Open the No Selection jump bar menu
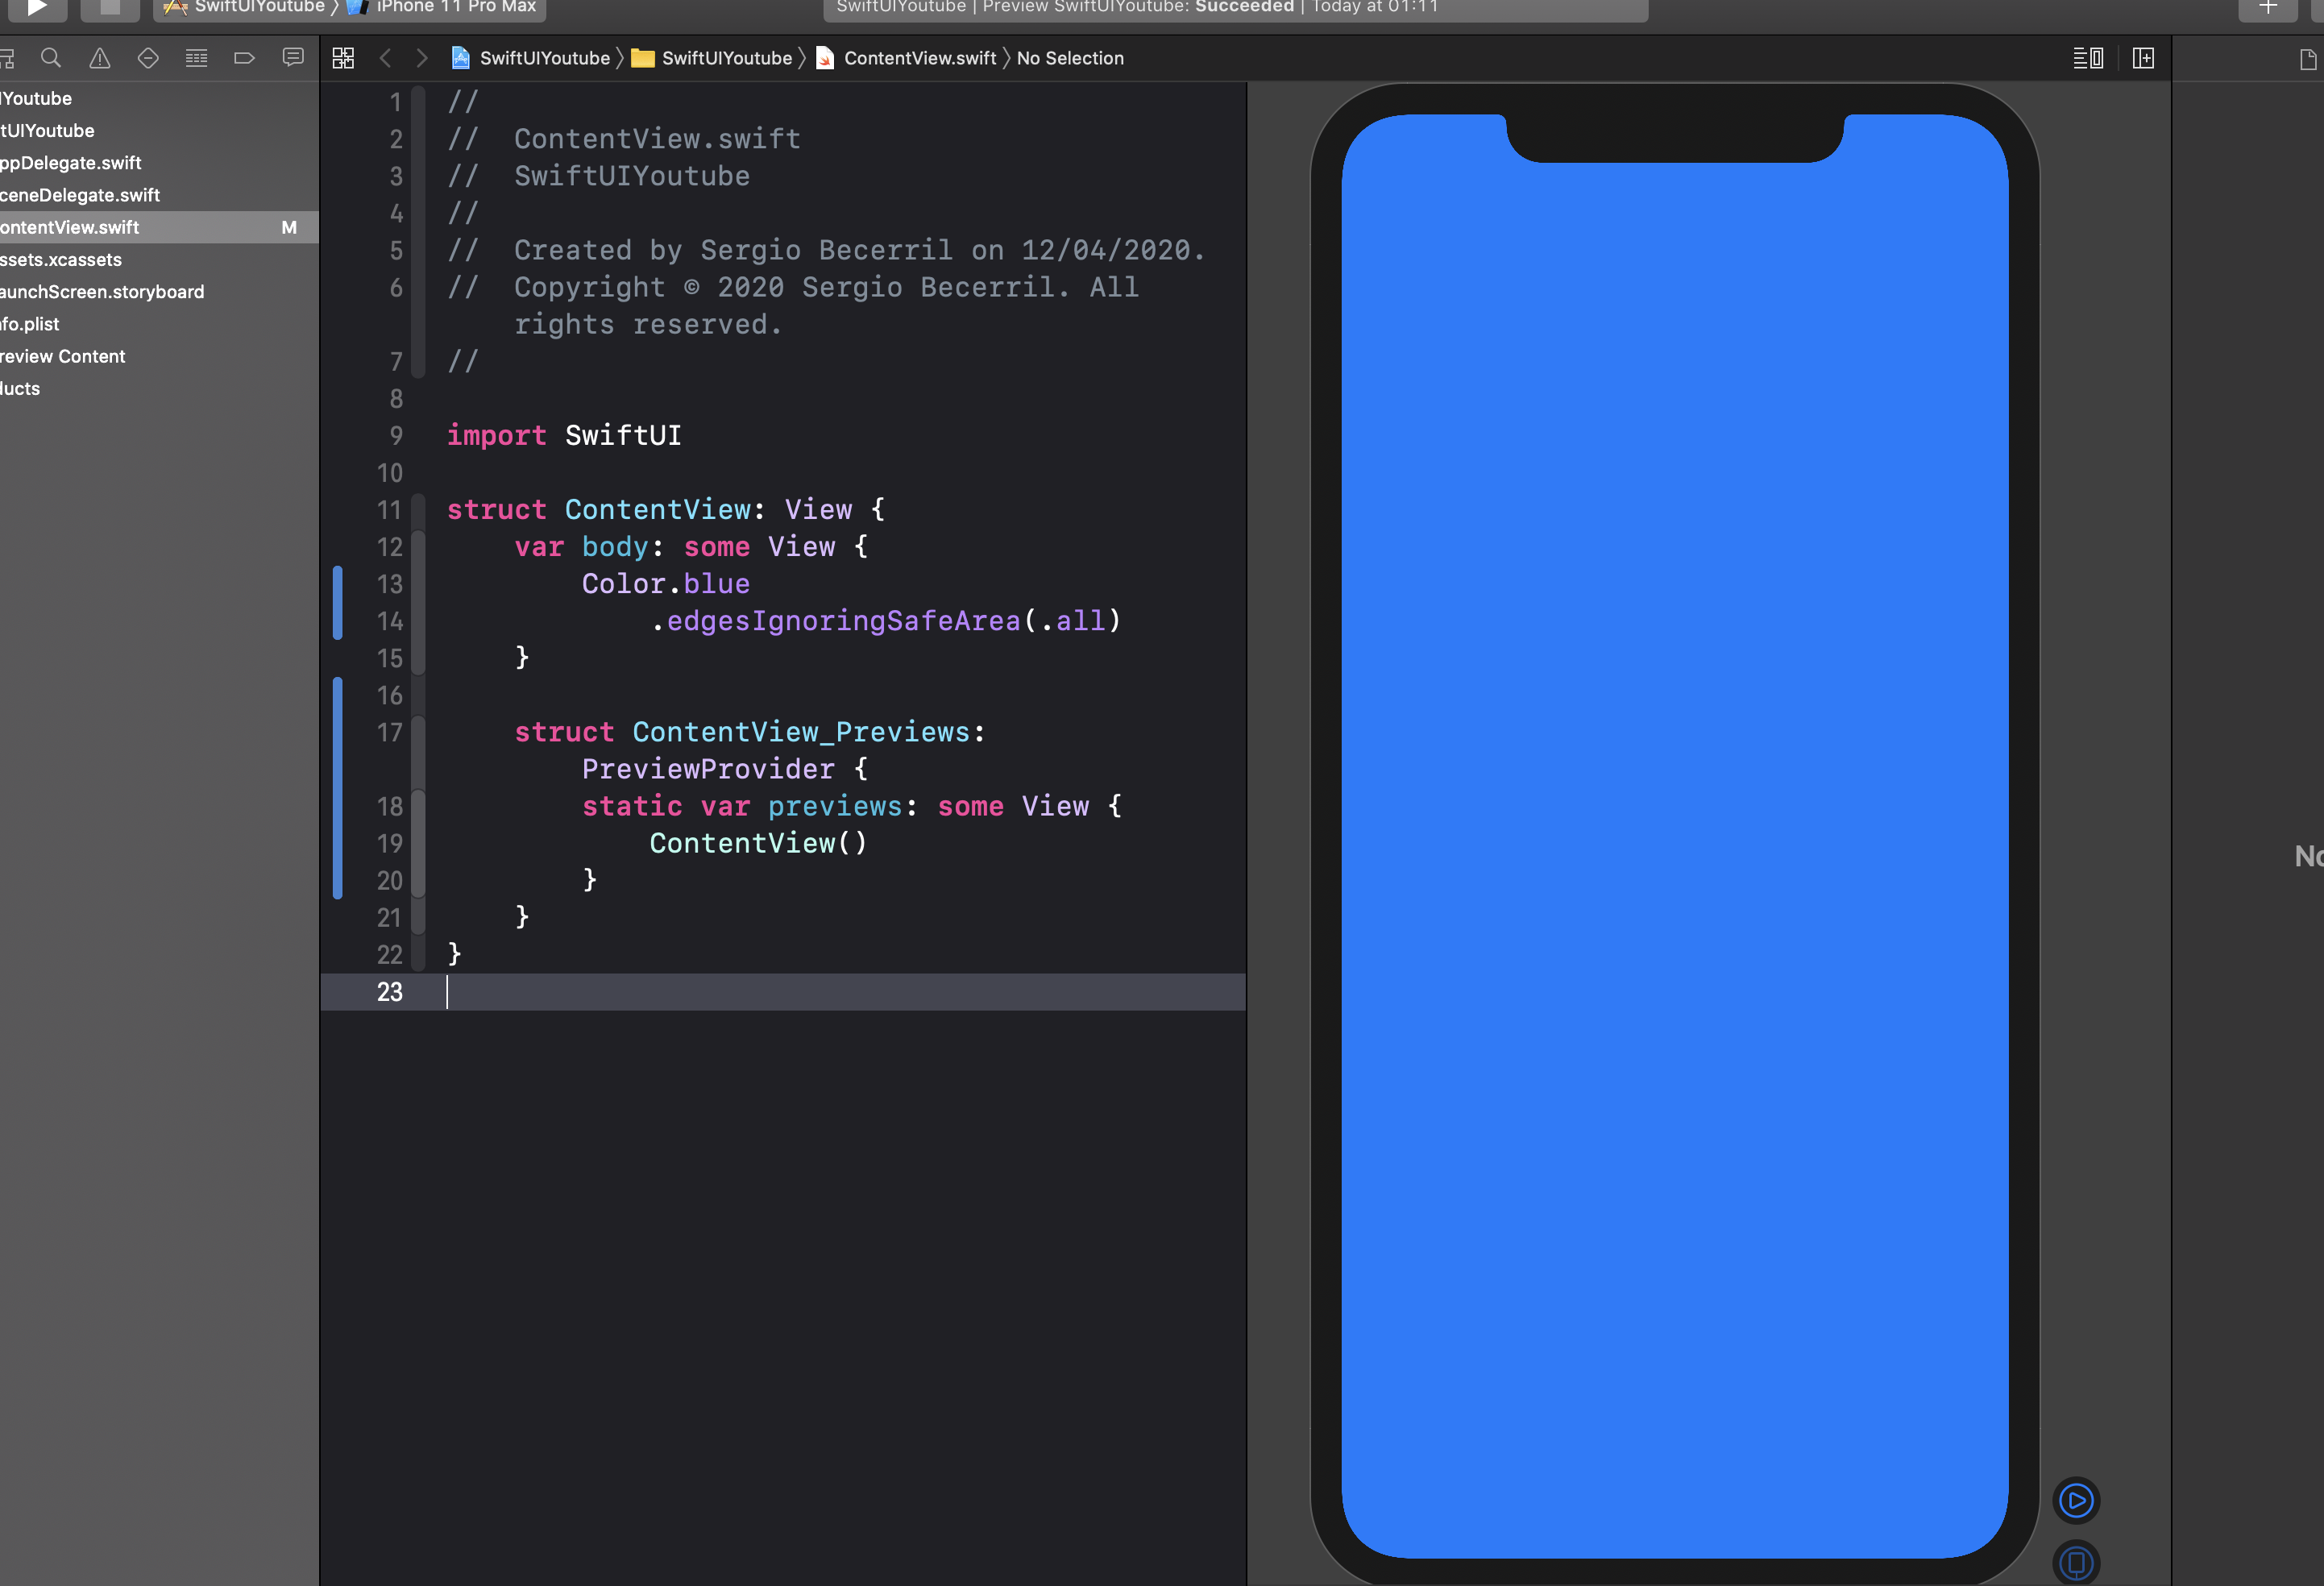This screenshot has width=2324, height=1586. (1070, 58)
